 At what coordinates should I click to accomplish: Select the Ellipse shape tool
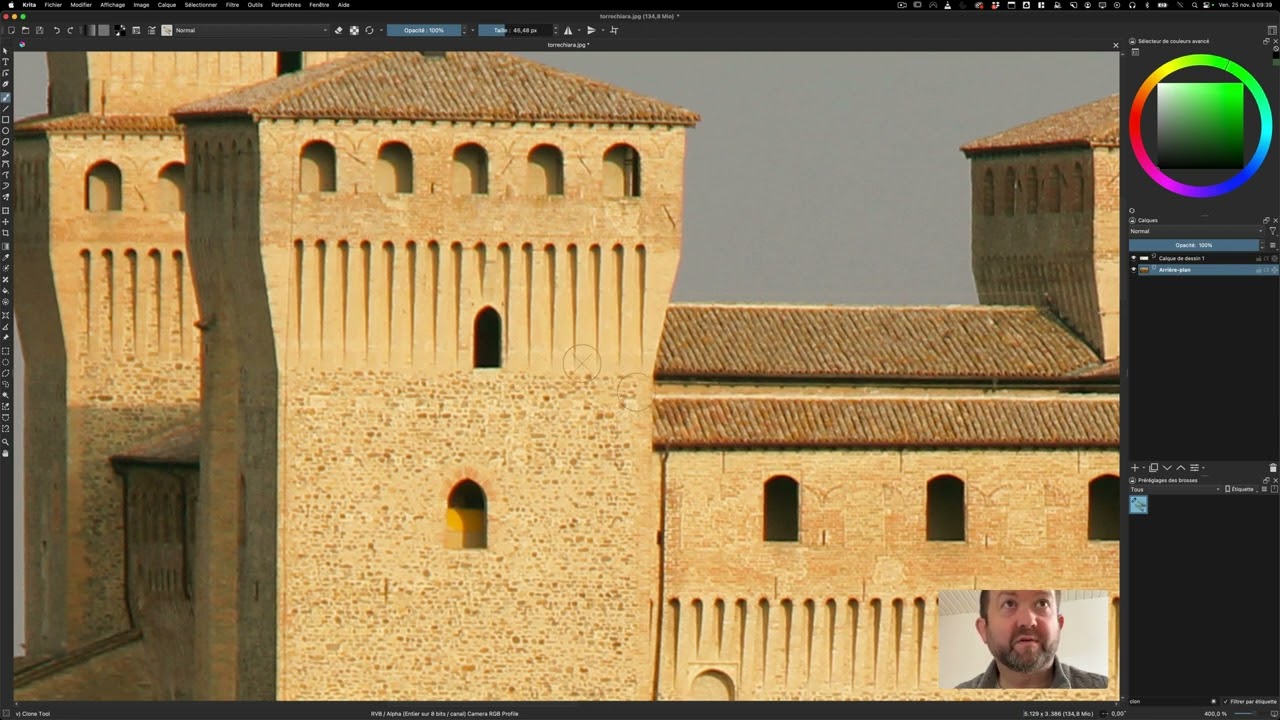click(6, 131)
